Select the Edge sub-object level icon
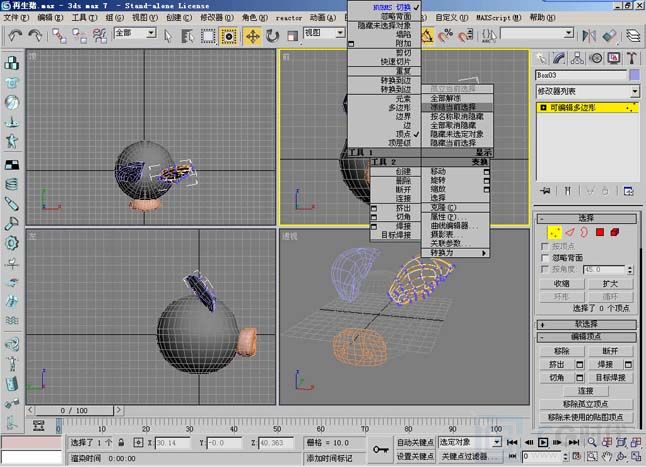Image resolution: width=646 pixels, height=468 pixels. 570,233
